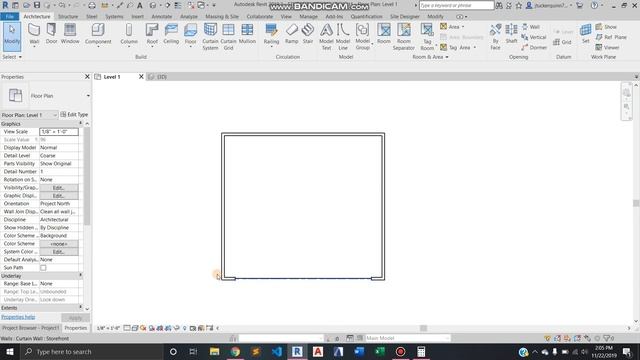Screen dimensions: 640x360
Task: Expand the Room & Area panel dropdown
Action: [x=431, y=57]
